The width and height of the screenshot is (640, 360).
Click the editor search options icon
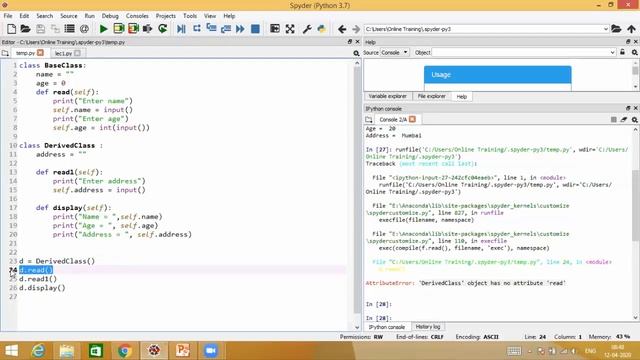(x=356, y=53)
